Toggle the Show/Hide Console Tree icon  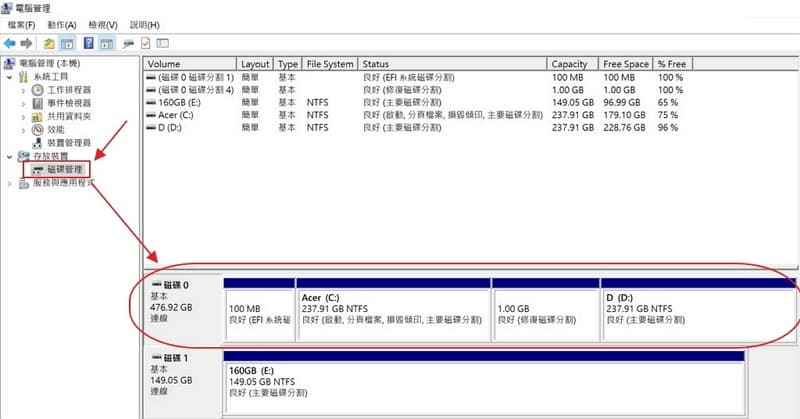[x=67, y=43]
